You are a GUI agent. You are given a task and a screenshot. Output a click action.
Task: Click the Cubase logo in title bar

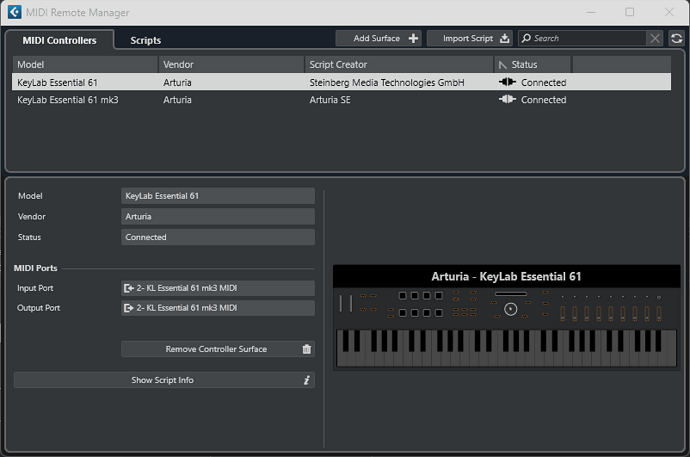(x=14, y=12)
